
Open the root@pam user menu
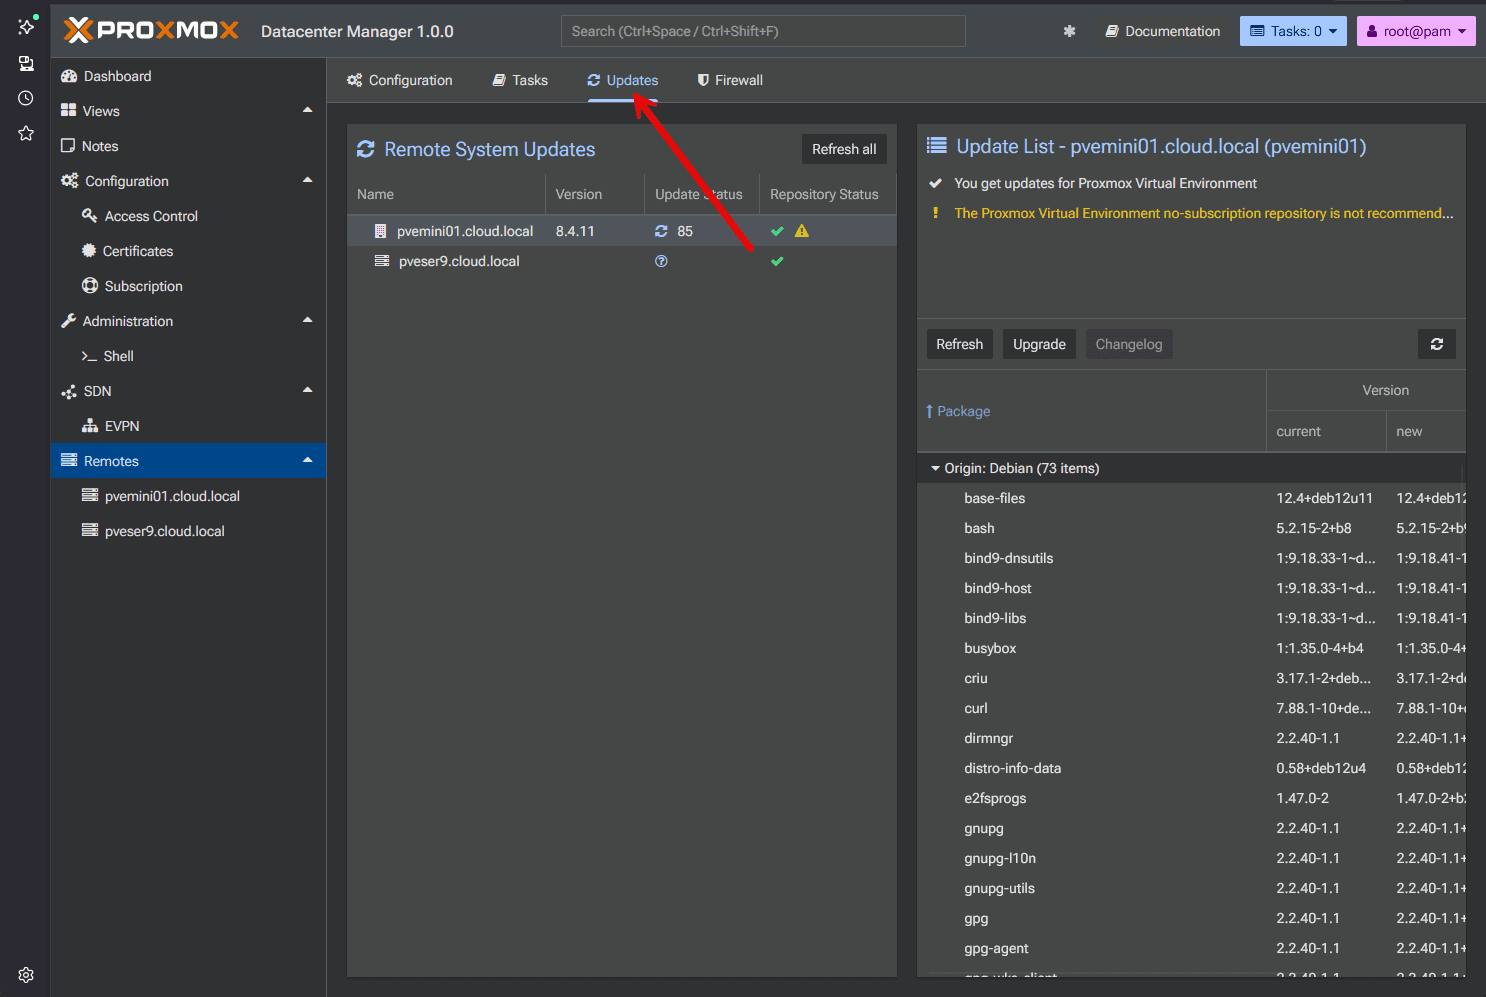(x=1416, y=30)
